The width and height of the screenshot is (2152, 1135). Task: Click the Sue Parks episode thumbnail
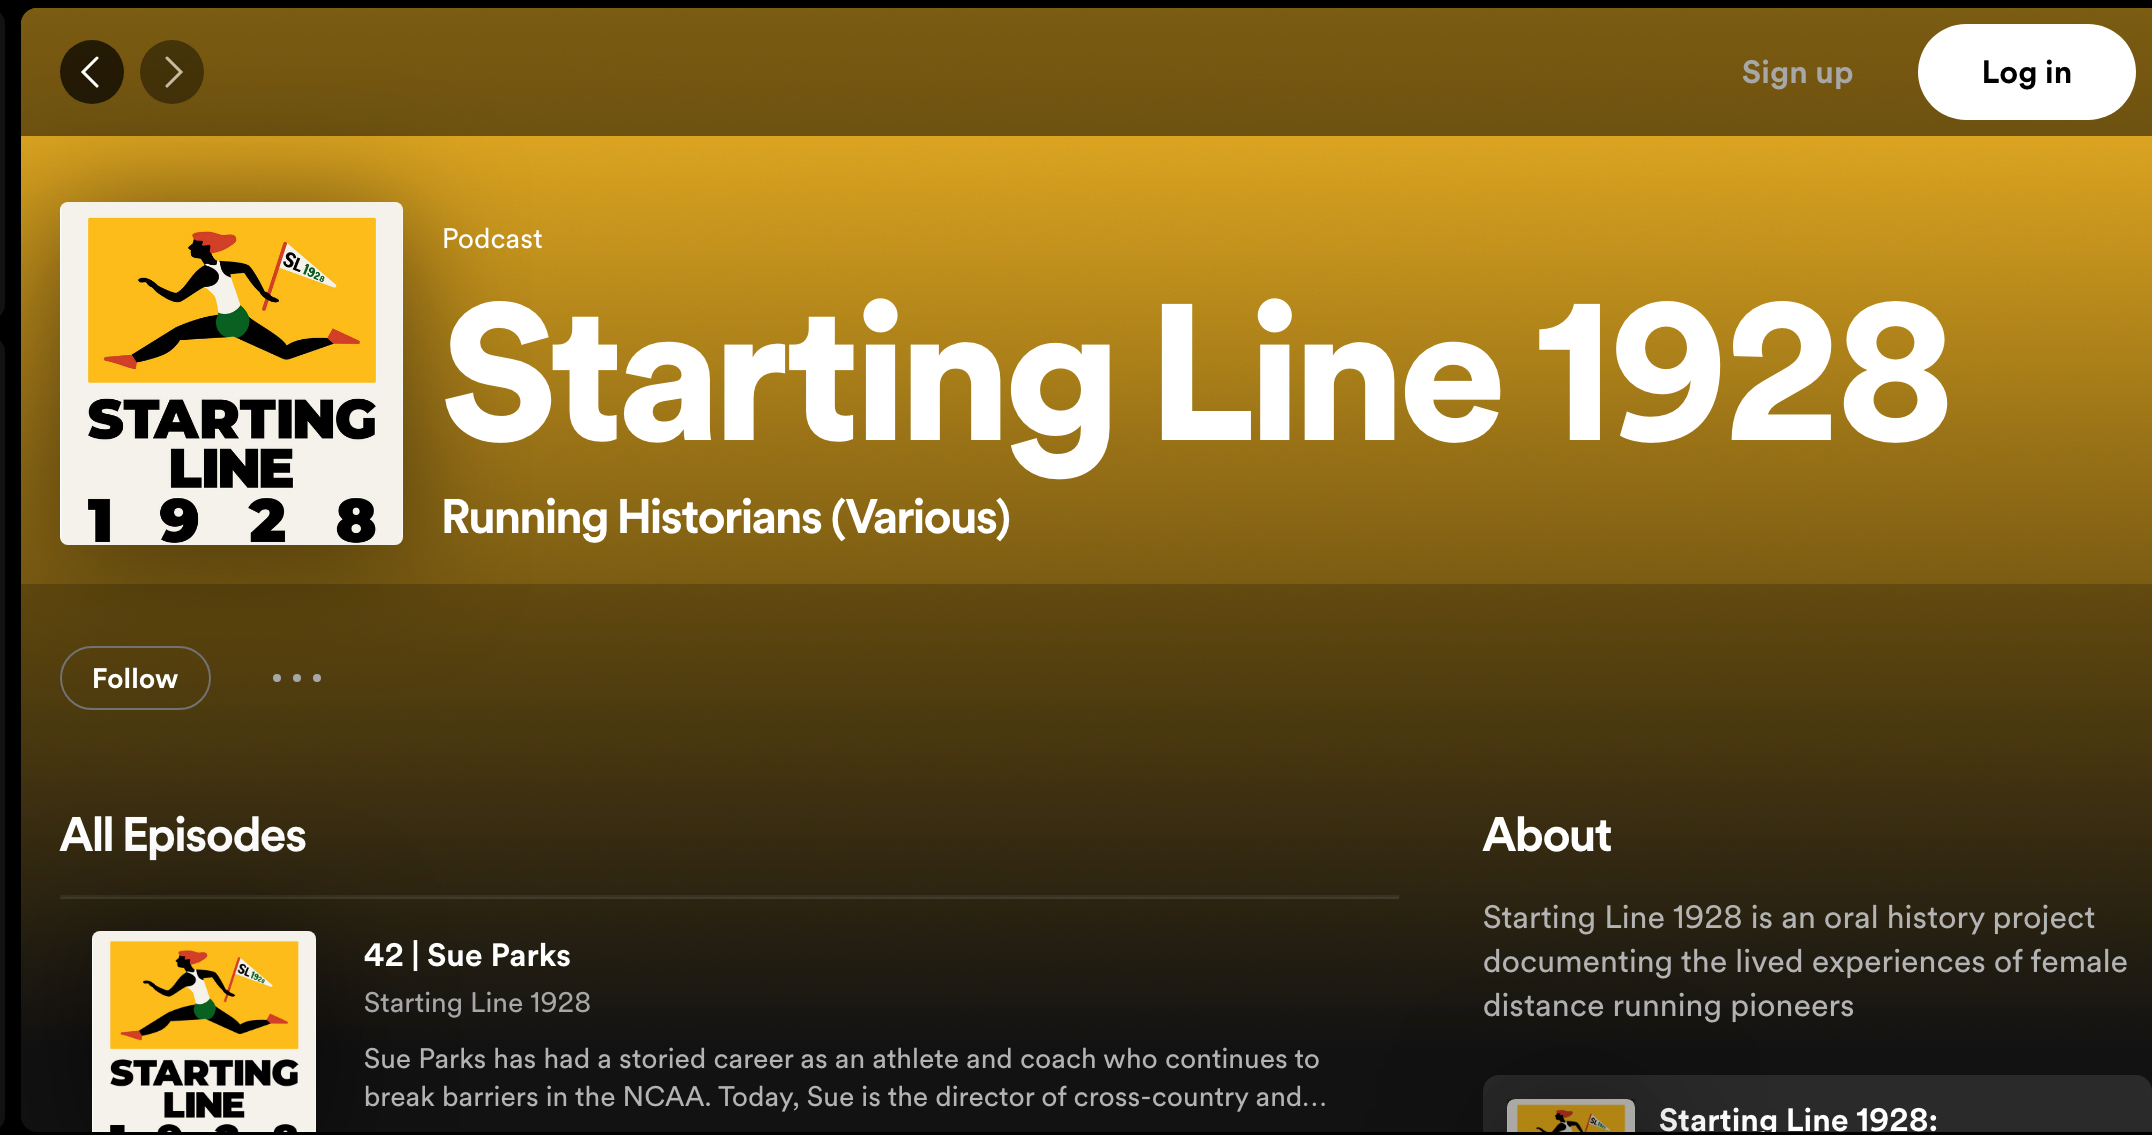pos(204,1030)
